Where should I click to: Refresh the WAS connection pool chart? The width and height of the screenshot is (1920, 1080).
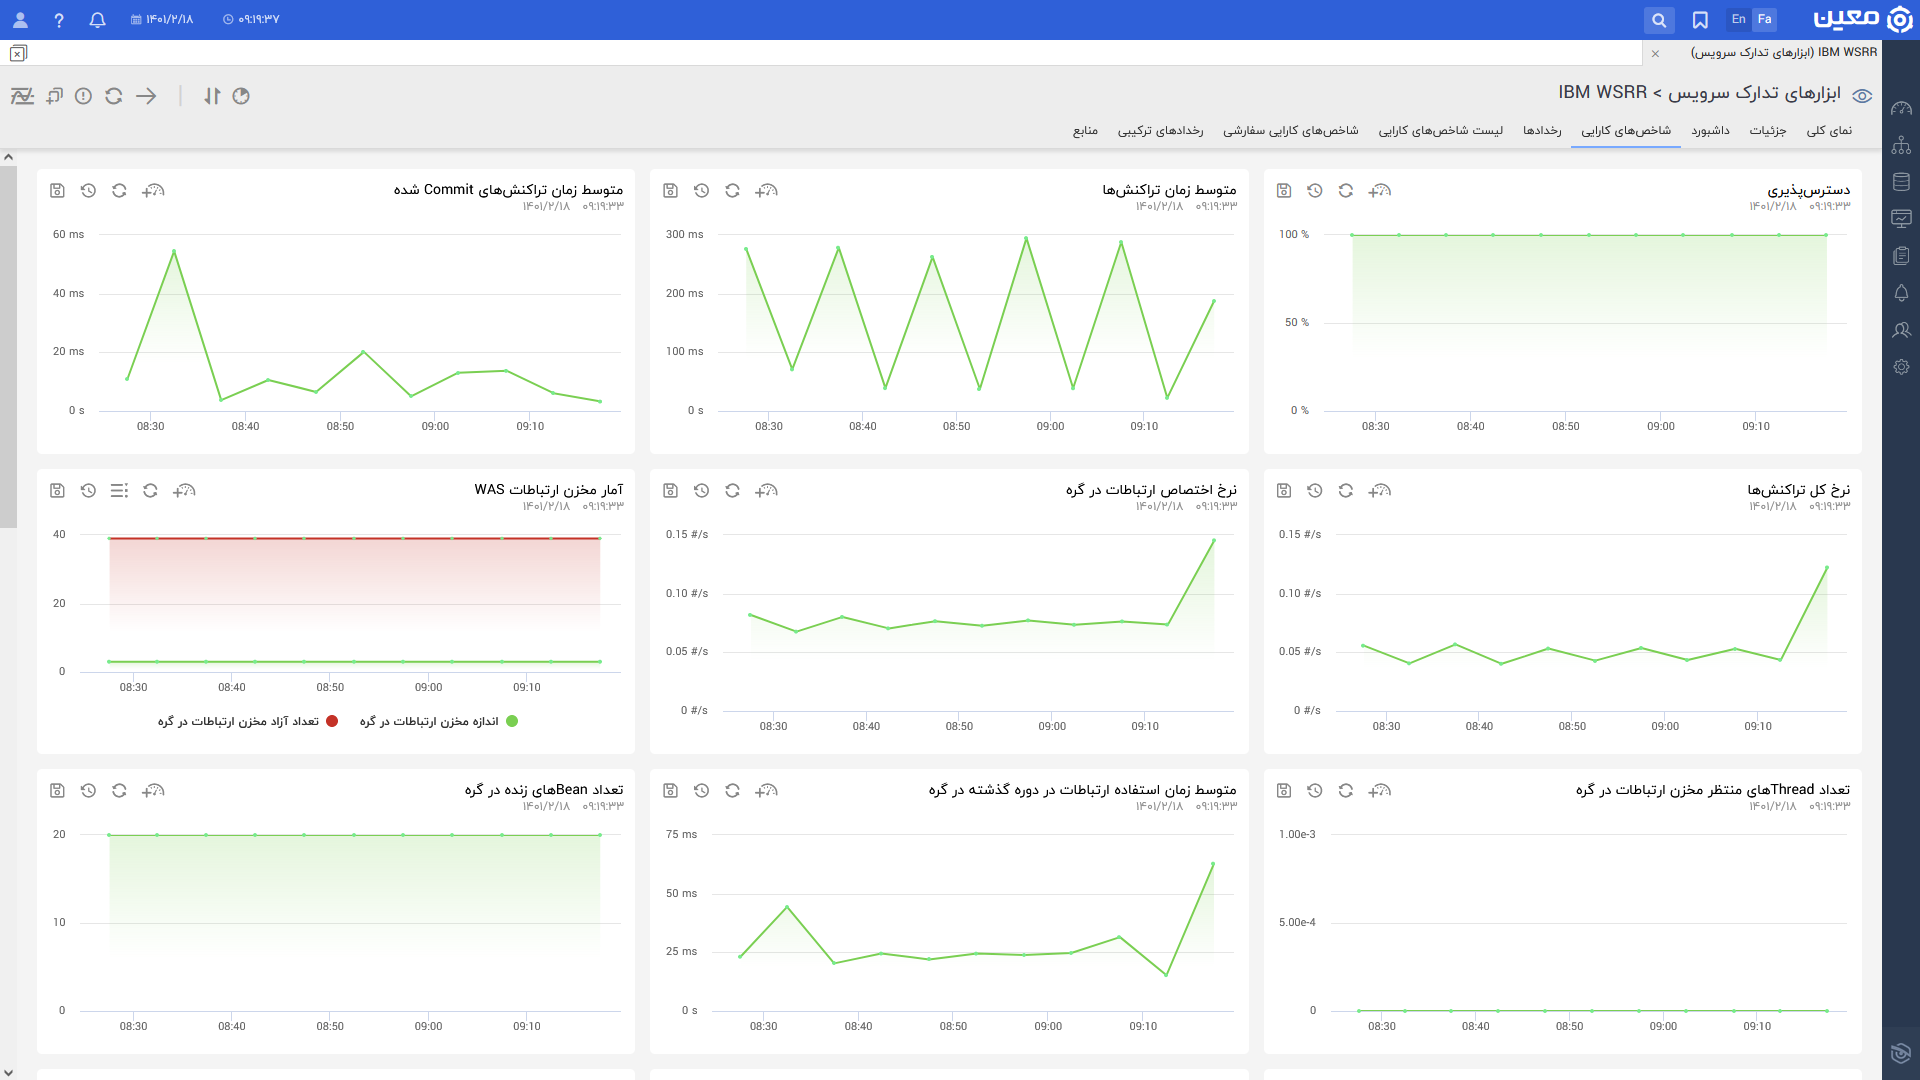150,490
